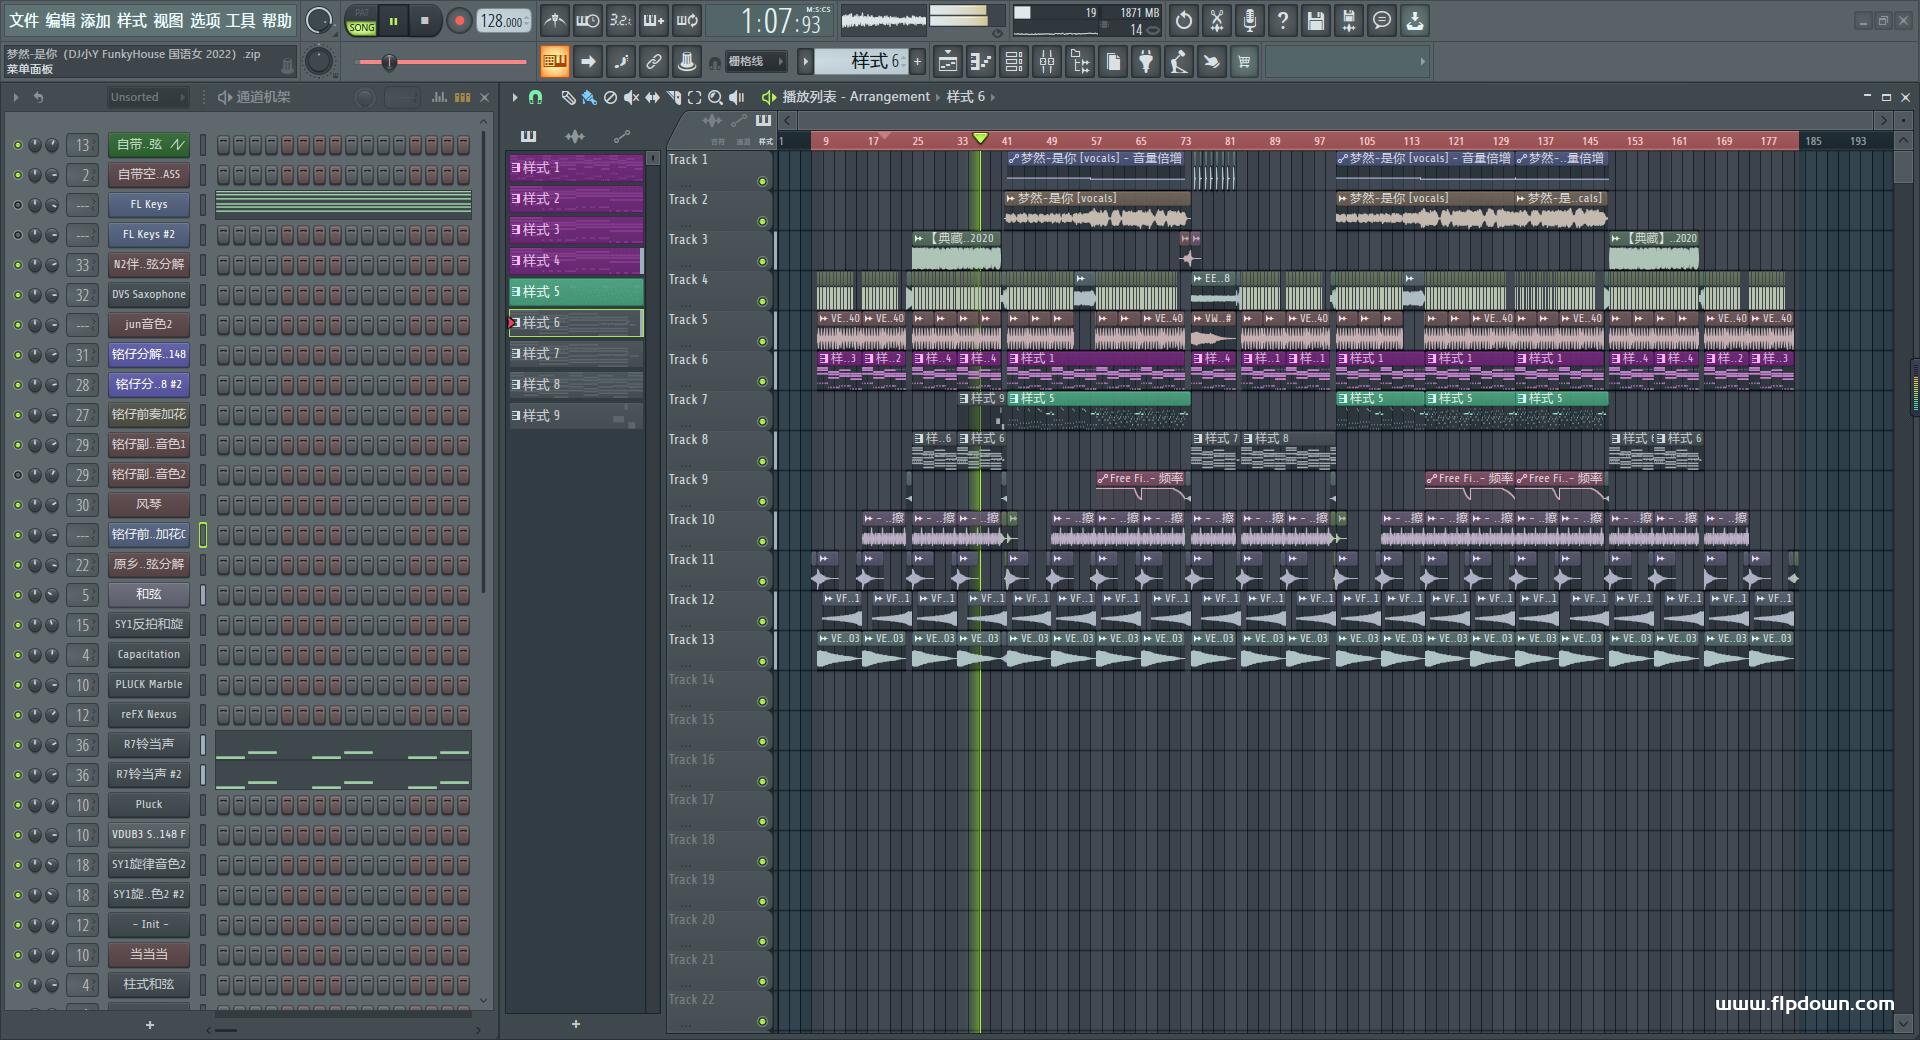Open mixer track selector 13 for 自带..弦
This screenshot has height=1040, width=1920.
(x=83, y=145)
